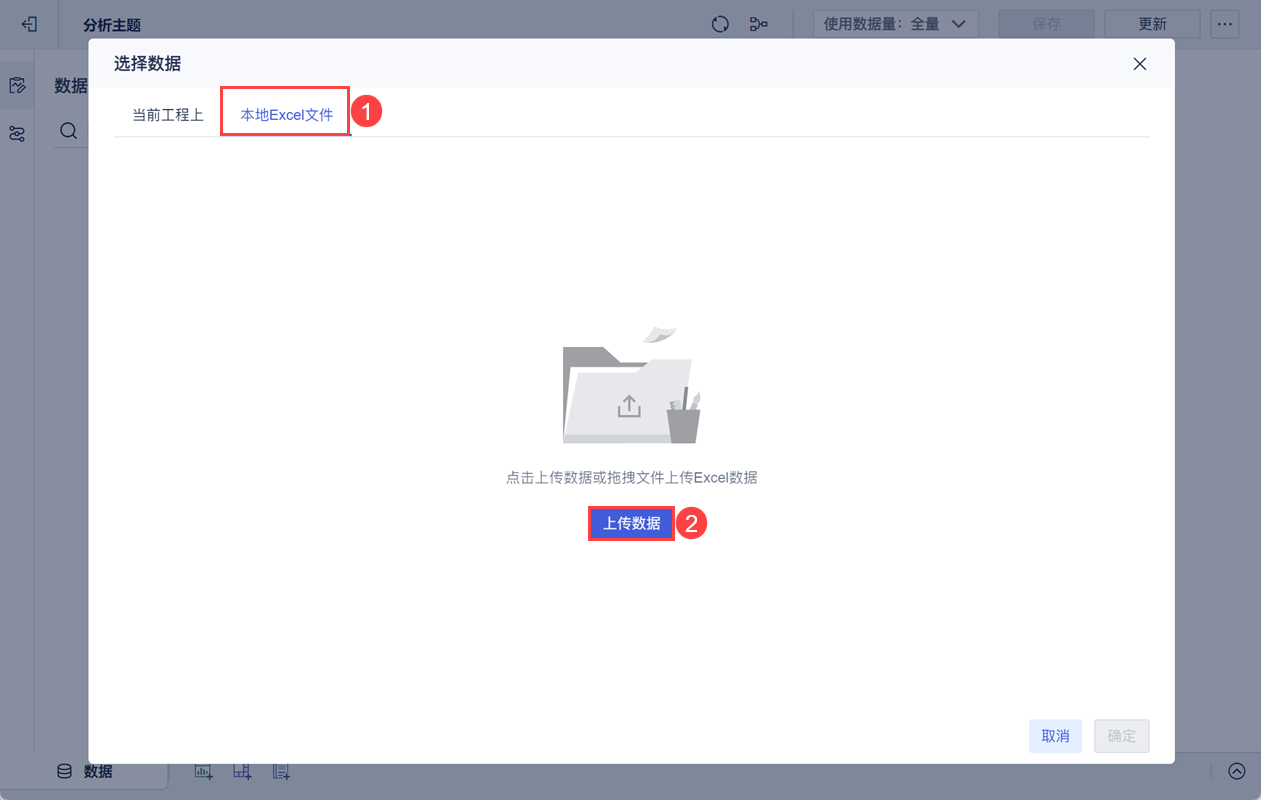Image resolution: width=1261 pixels, height=800 pixels.
Task: Click the 分析主题 title
Action: click(112, 25)
